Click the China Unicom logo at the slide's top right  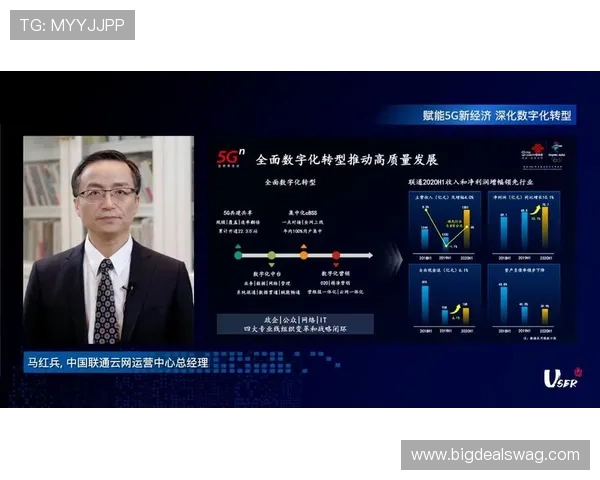[532, 151]
